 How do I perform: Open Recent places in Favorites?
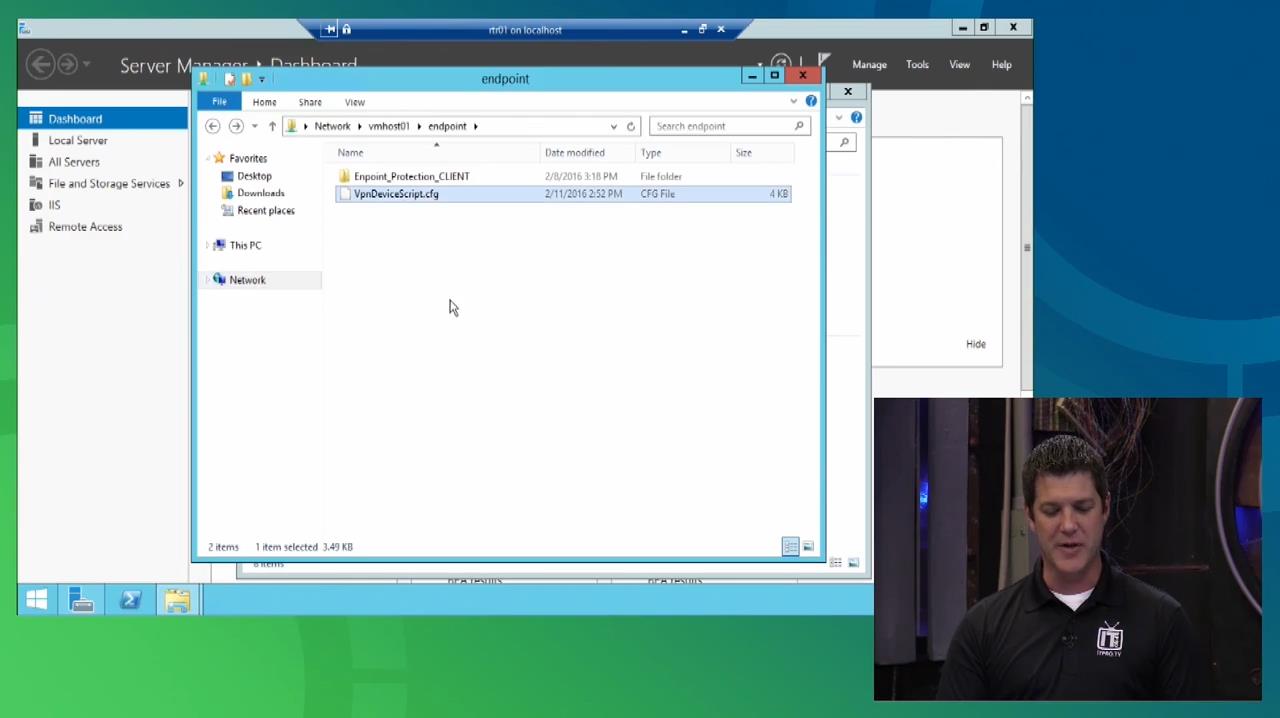(x=266, y=211)
